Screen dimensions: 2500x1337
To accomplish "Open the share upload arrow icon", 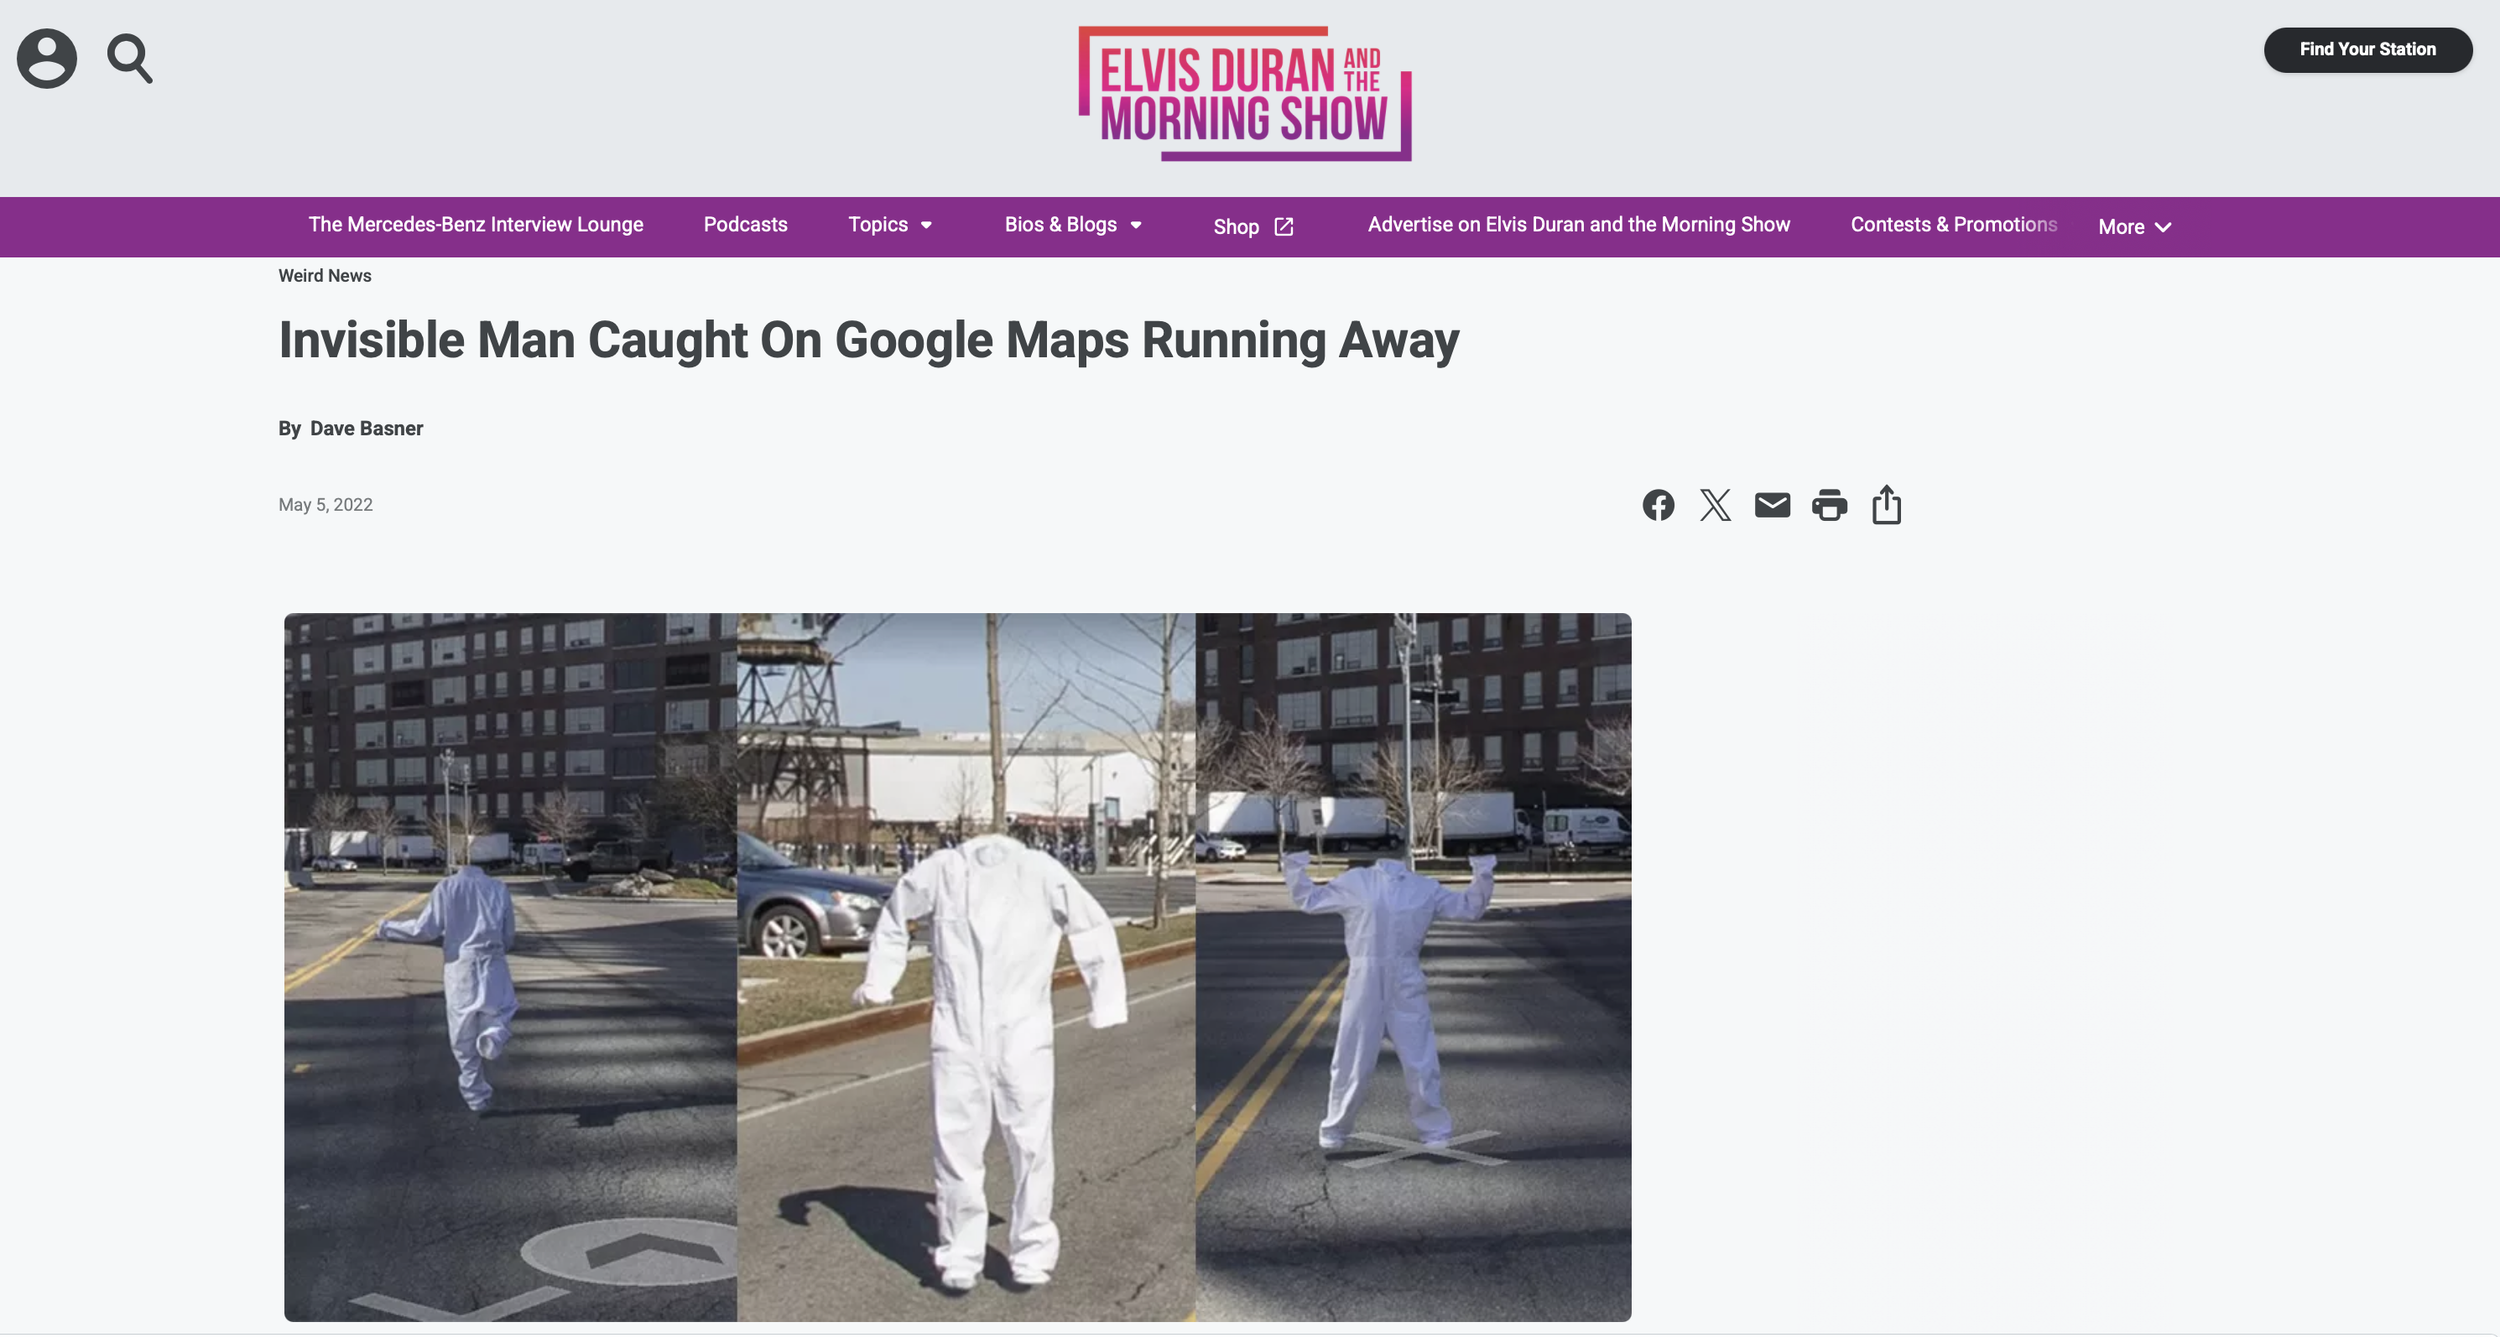I will click(1886, 504).
